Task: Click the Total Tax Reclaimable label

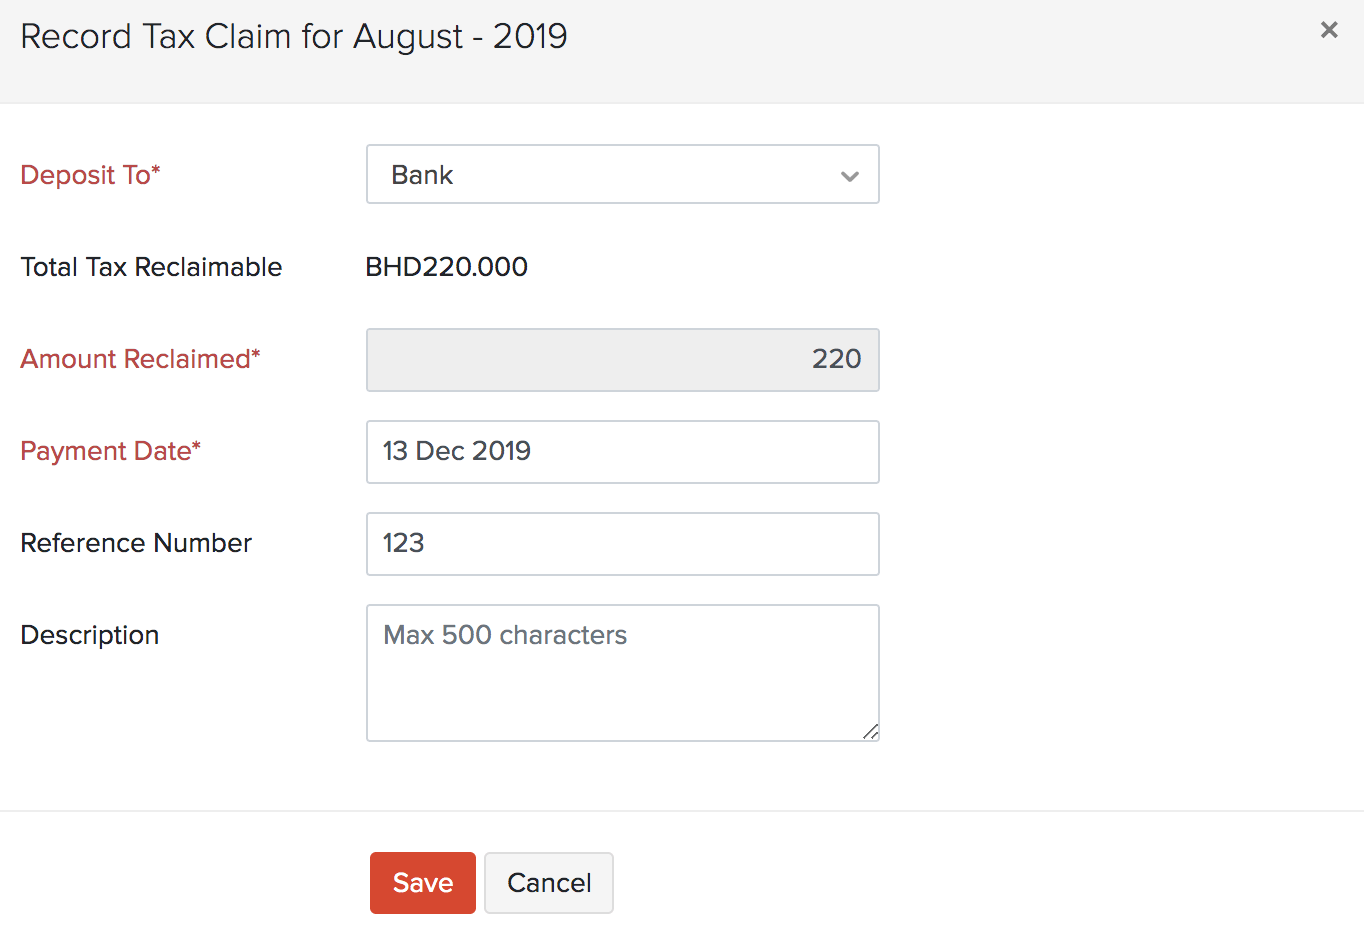Action: point(151,267)
